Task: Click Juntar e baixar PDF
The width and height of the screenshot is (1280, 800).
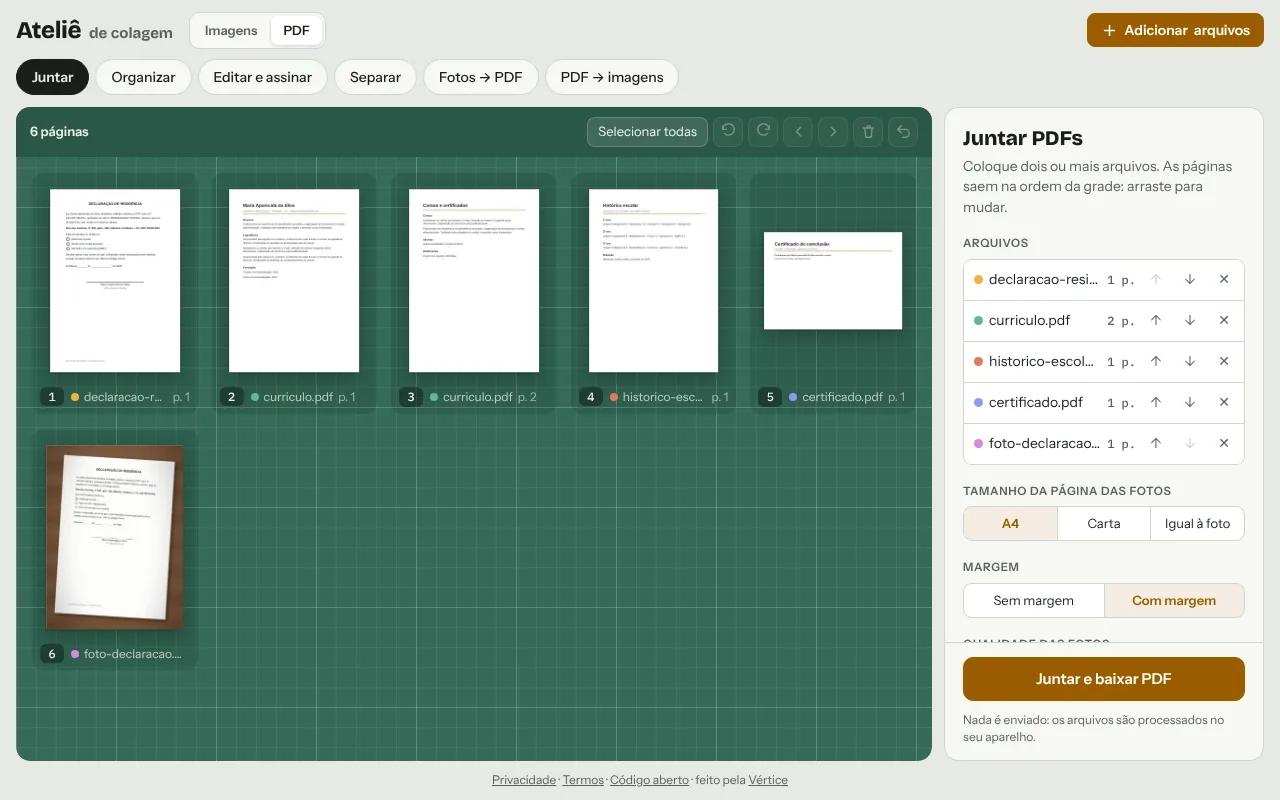Action: (x=1104, y=679)
